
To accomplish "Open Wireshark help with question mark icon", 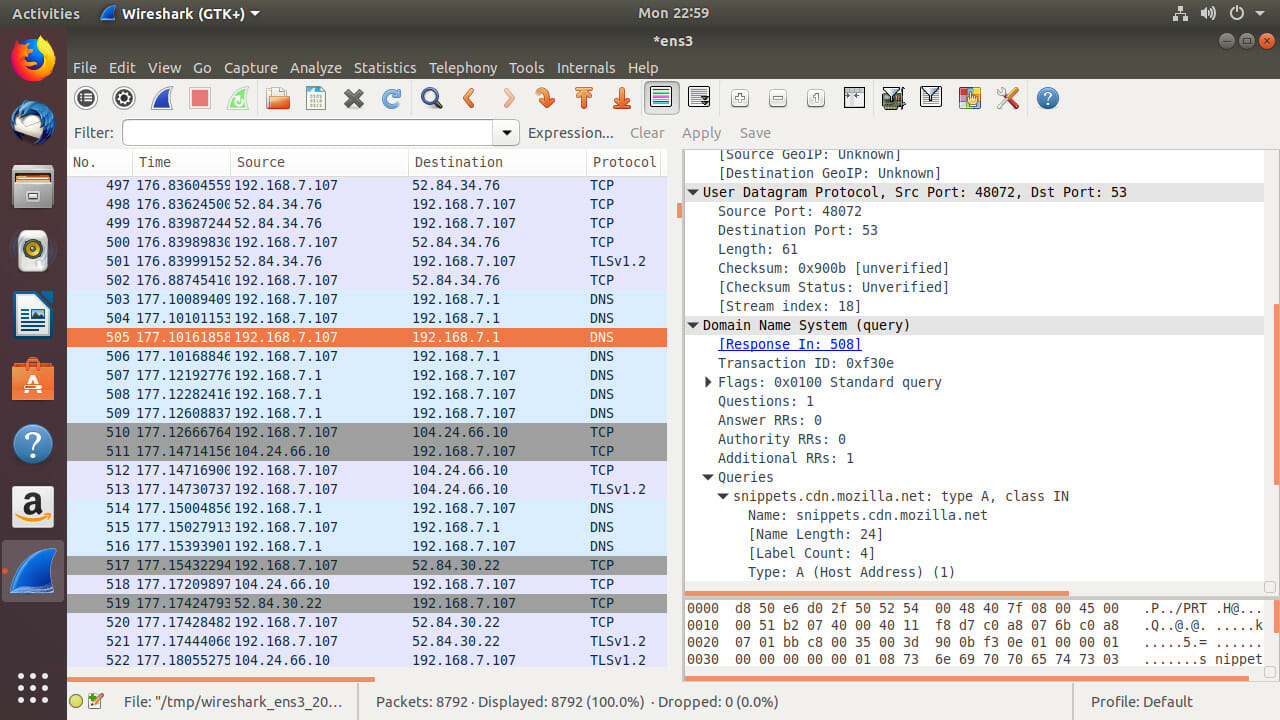I will pos(1047,98).
